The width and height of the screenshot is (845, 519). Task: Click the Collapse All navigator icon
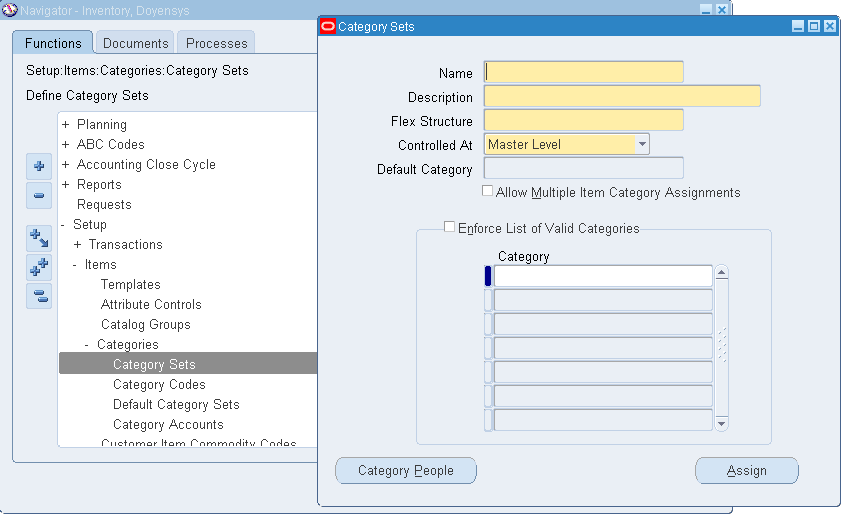click(39, 296)
